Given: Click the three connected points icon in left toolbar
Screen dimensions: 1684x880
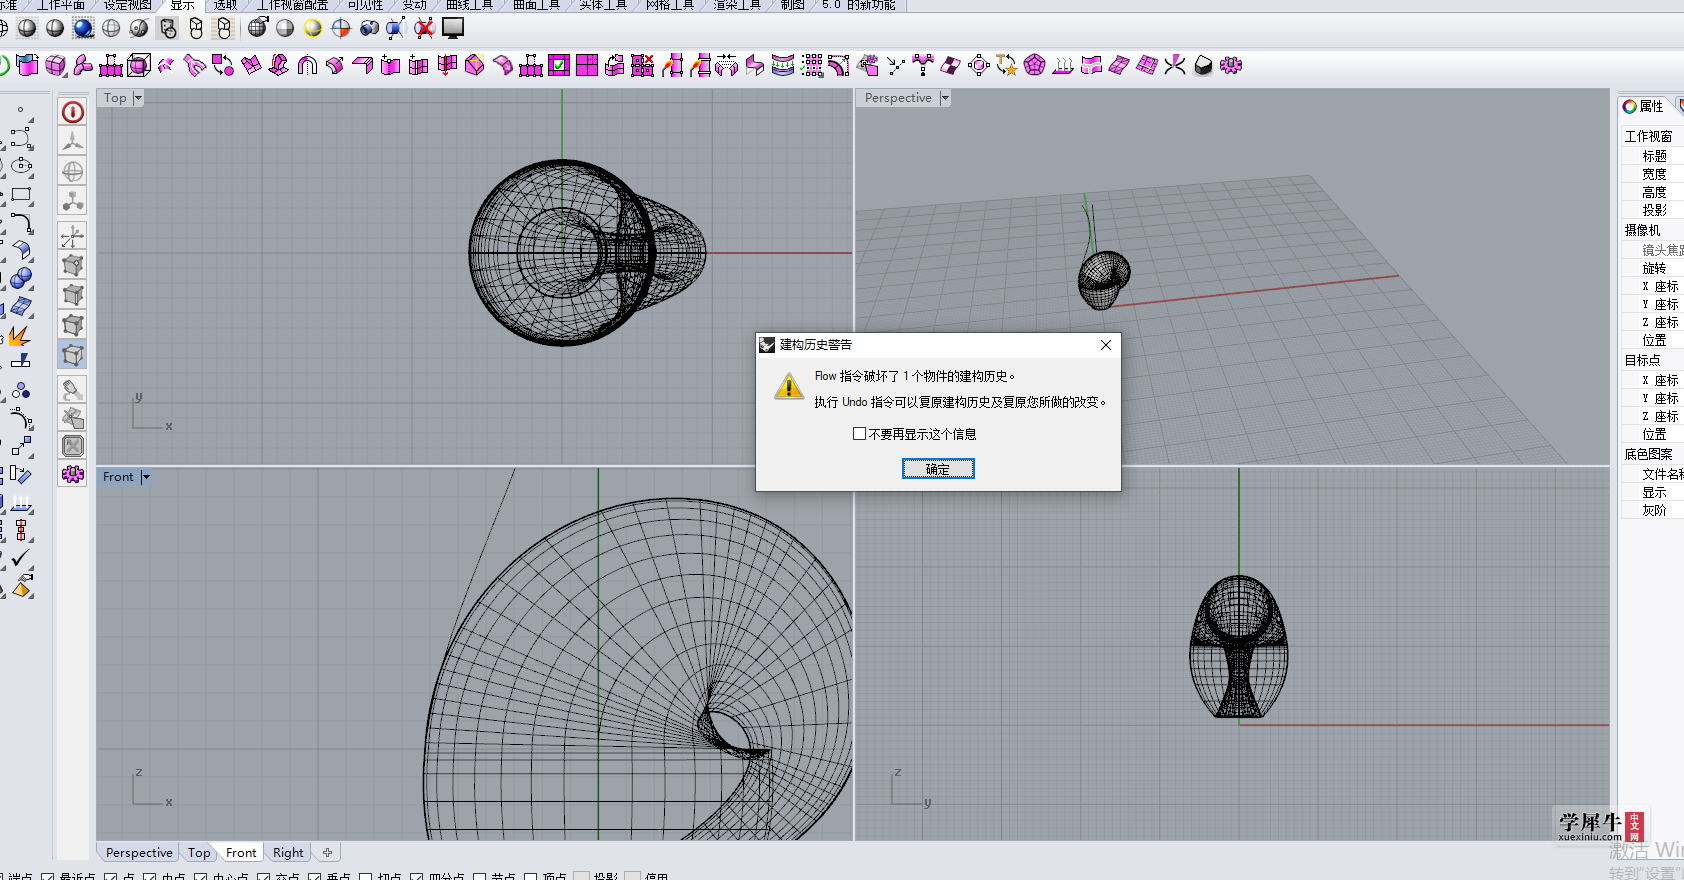Looking at the screenshot, I should (x=73, y=201).
